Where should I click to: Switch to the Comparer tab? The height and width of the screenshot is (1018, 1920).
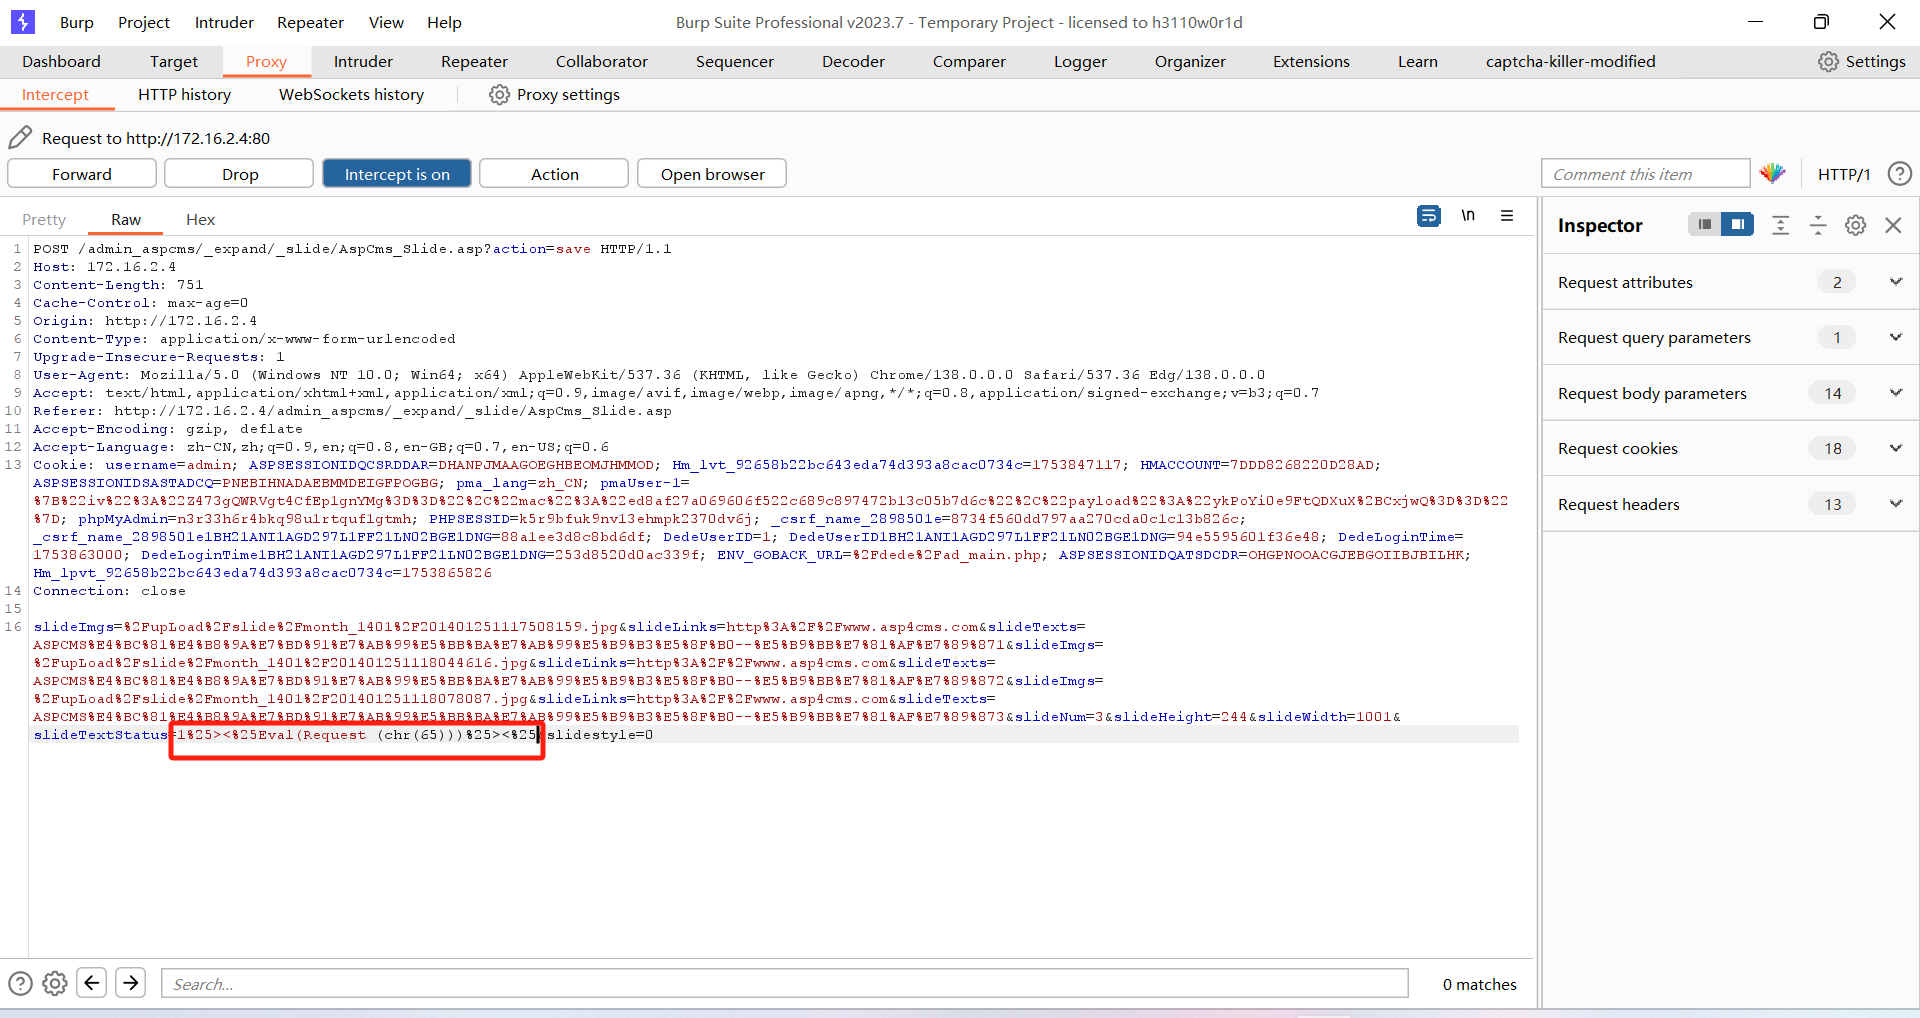click(969, 61)
